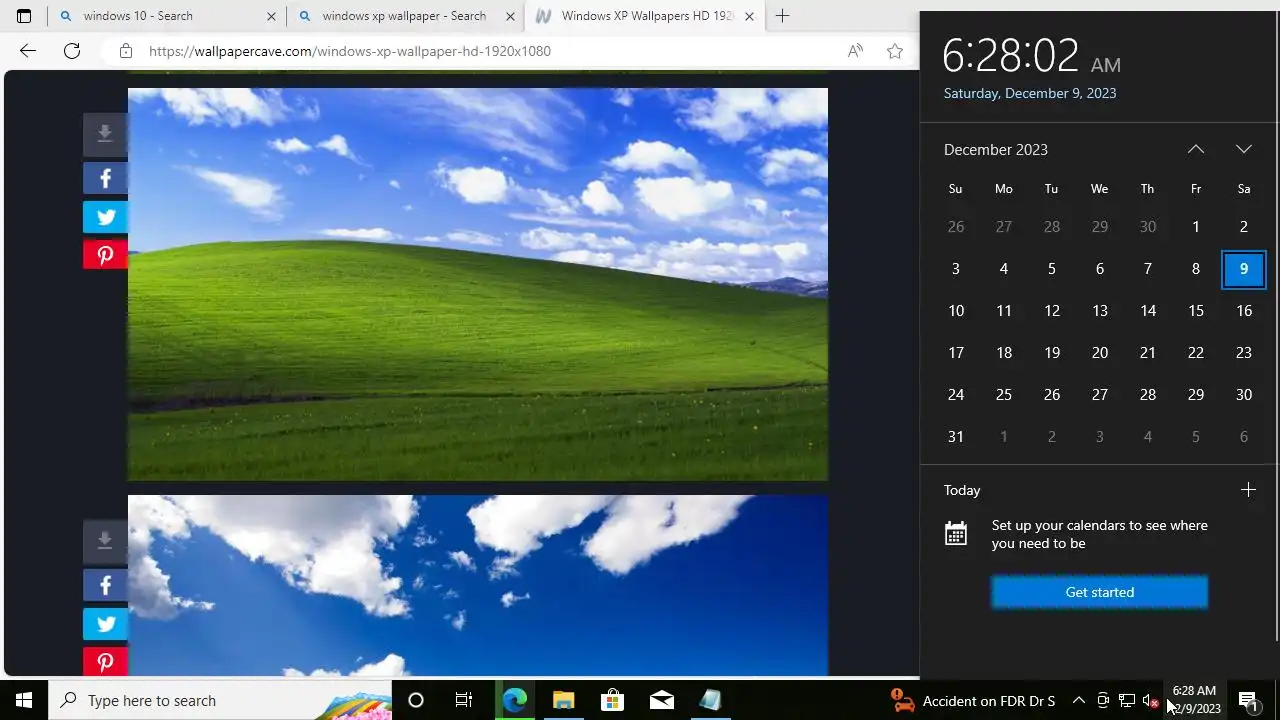Viewport: 1280px width, 720px height.
Task: Select December 29 in the calendar
Action: pyautogui.click(x=1196, y=395)
